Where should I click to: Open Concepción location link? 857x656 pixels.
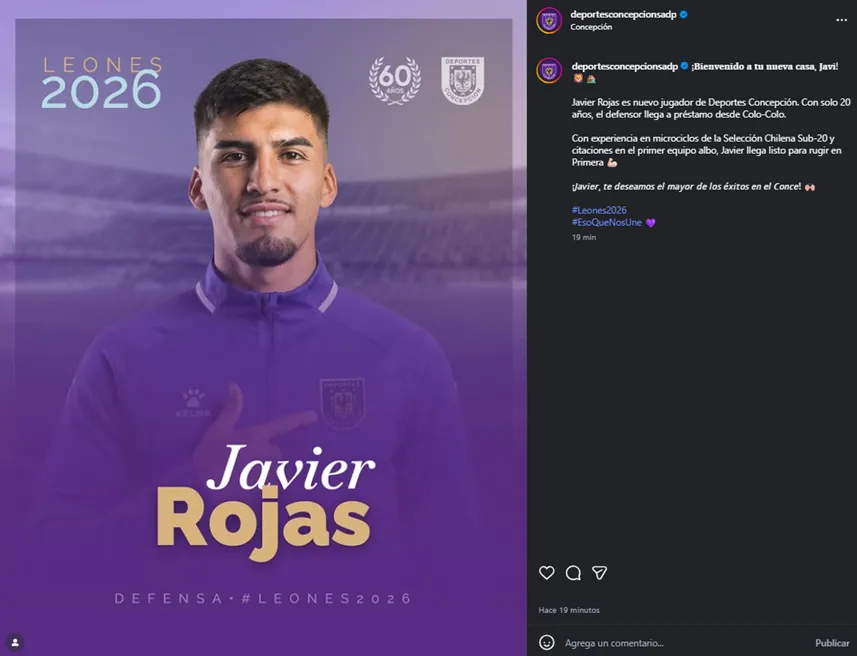click(591, 27)
